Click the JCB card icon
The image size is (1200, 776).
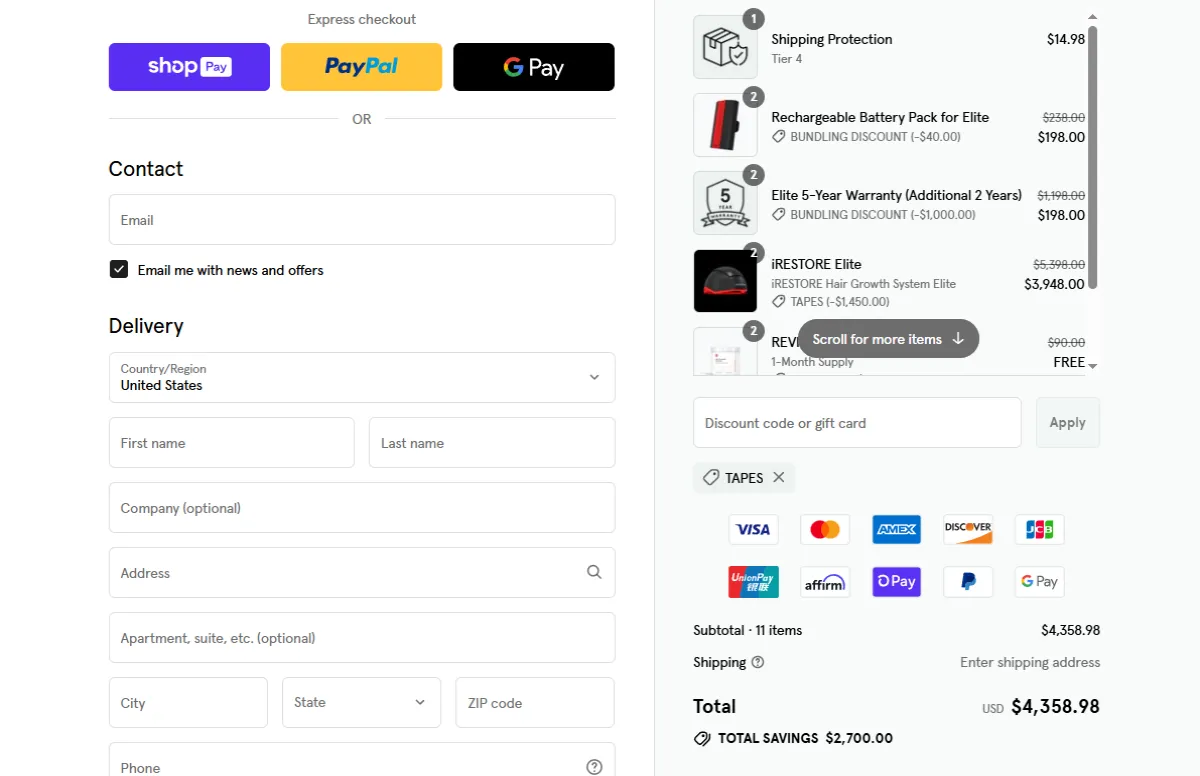point(1040,529)
